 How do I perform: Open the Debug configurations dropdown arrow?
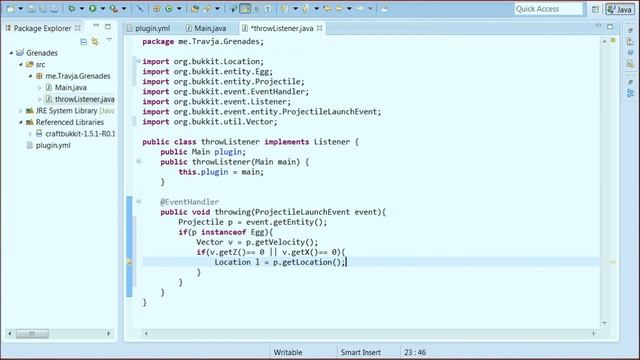(x=82, y=9)
